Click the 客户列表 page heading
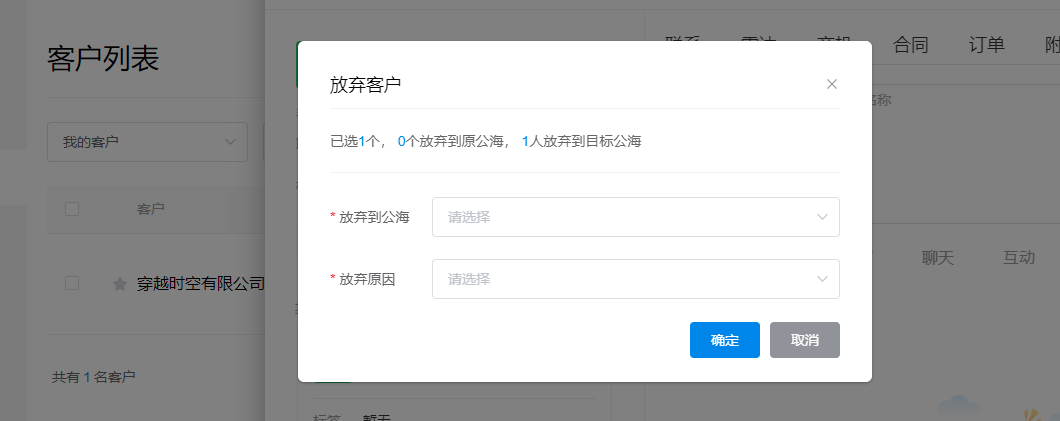The height and width of the screenshot is (421, 1060). click(x=103, y=60)
